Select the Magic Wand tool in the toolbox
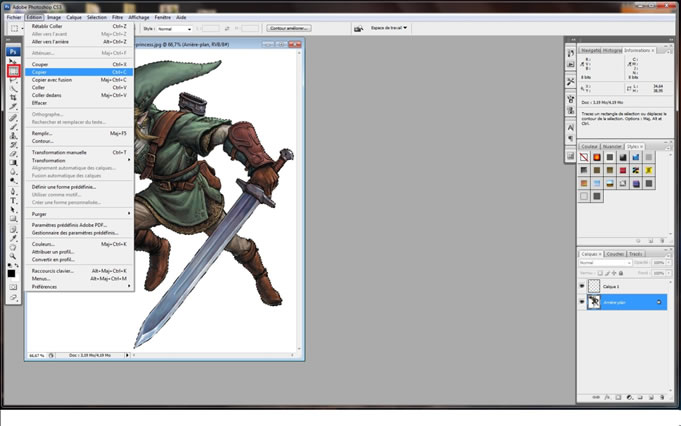Viewport: 681px width, 426px height. (x=13, y=89)
